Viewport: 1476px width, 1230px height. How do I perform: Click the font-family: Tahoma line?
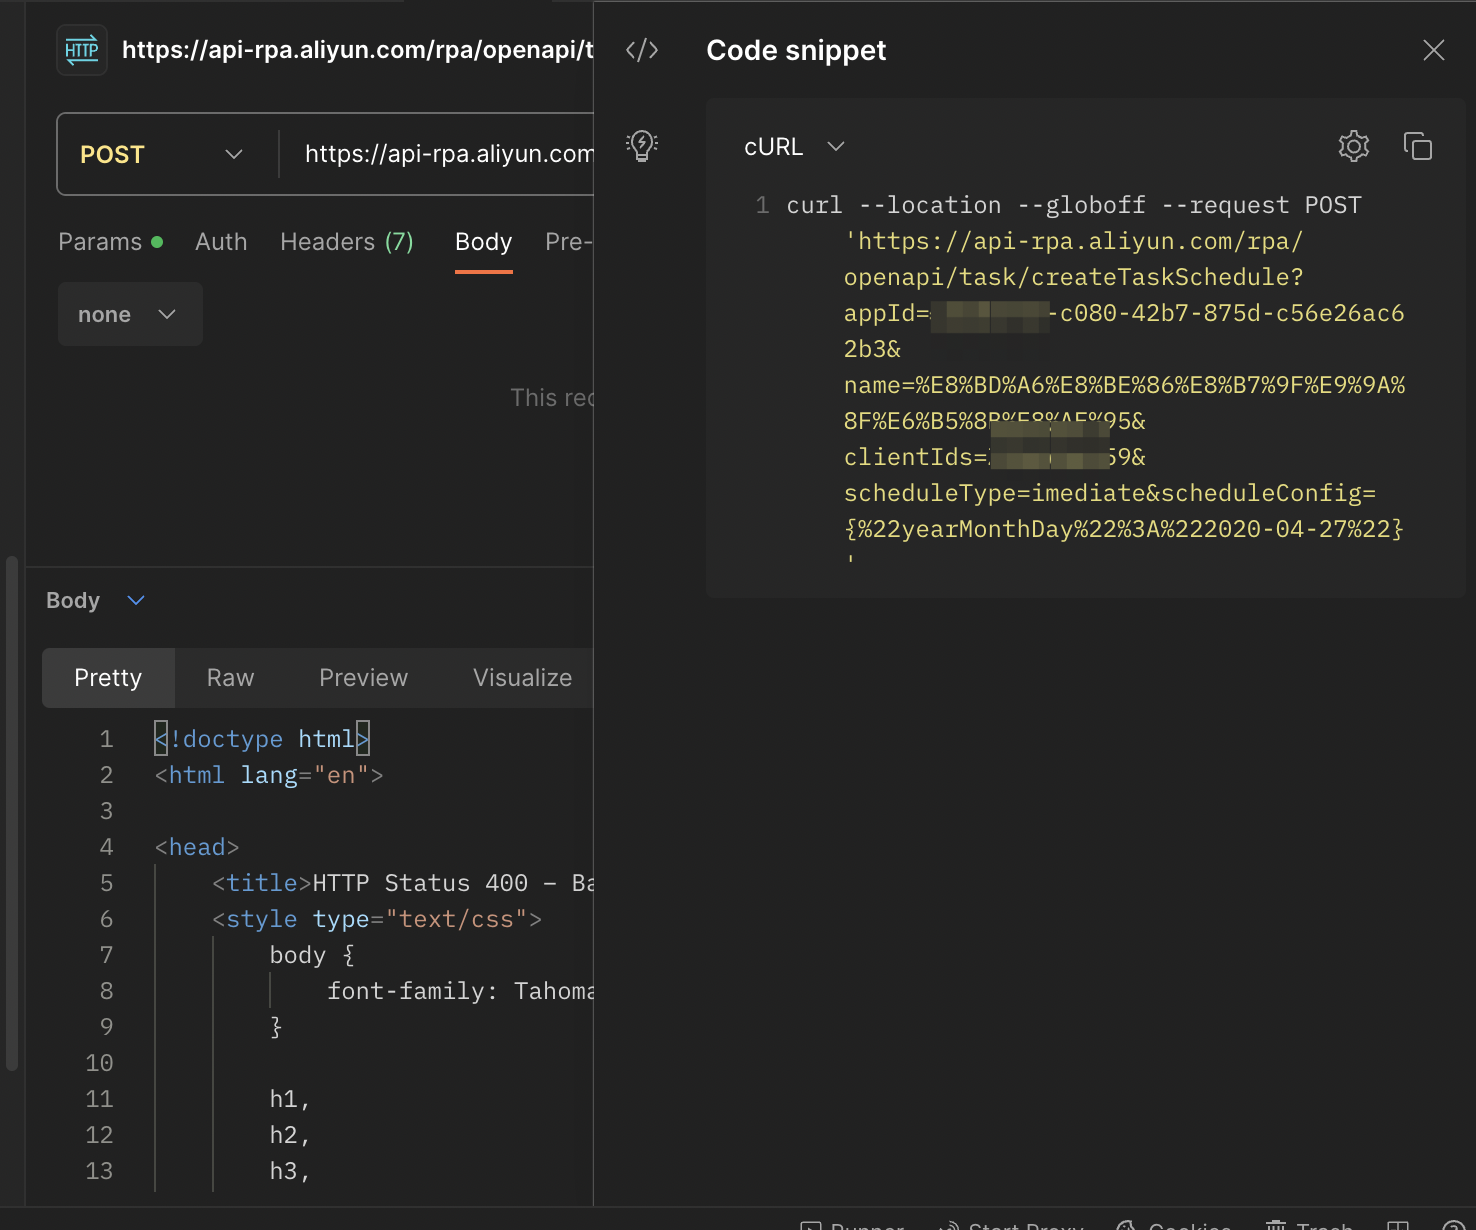pyautogui.click(x=460, y=991)
